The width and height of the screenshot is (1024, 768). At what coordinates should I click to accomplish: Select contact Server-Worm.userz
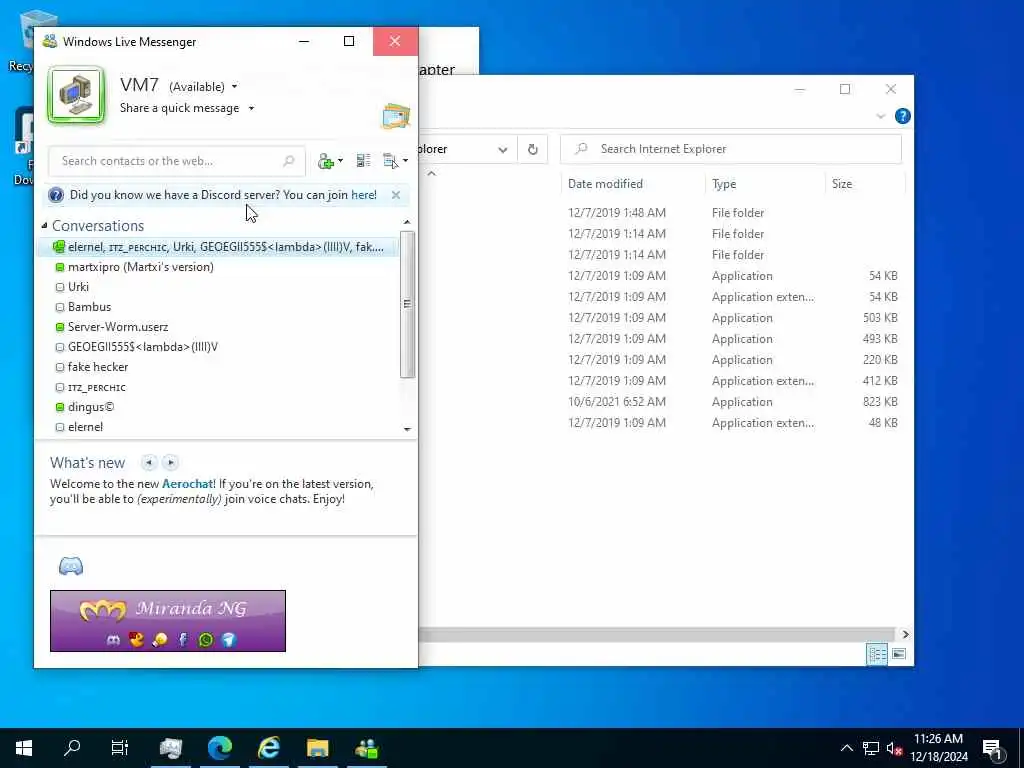(x=219, y=327)
